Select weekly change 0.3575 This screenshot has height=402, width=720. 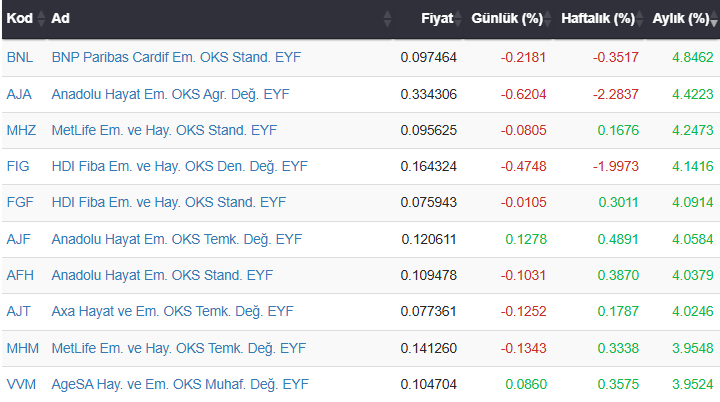tap(618, 384)
